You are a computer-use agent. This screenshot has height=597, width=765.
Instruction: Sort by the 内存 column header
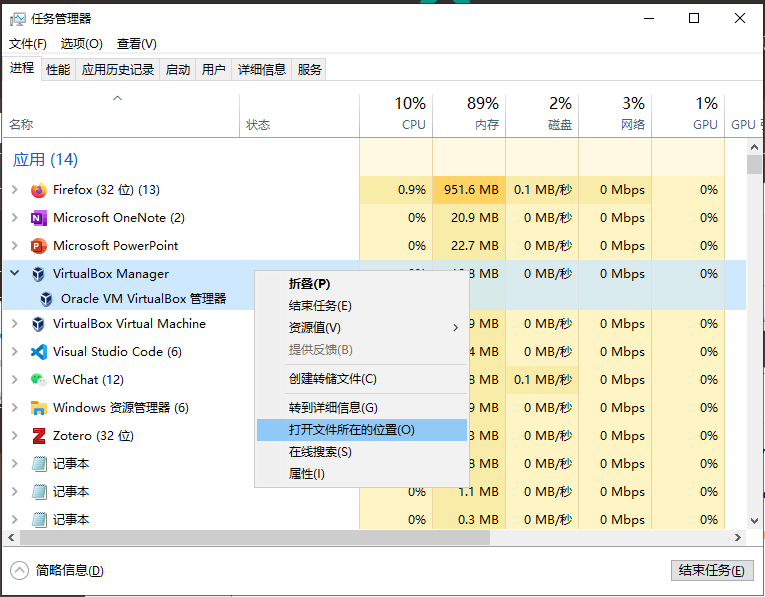(x=469, y=115)
